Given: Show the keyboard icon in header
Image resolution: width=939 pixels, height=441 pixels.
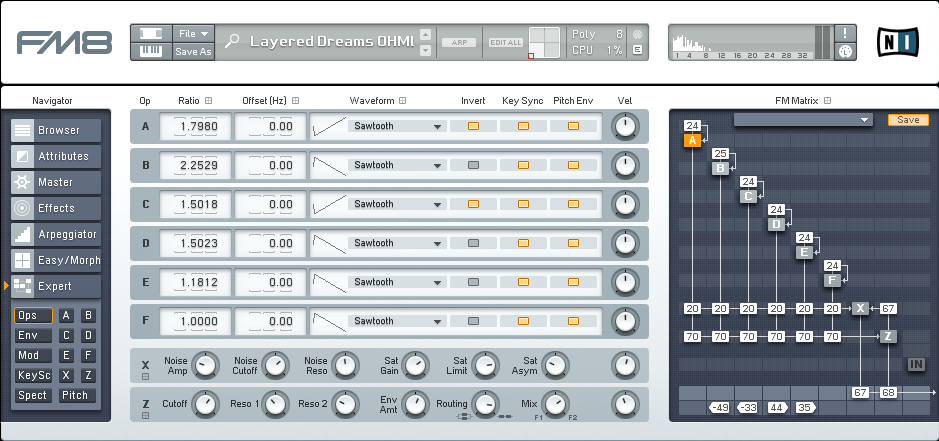Looking at the screenshot, I should [151, 51].
